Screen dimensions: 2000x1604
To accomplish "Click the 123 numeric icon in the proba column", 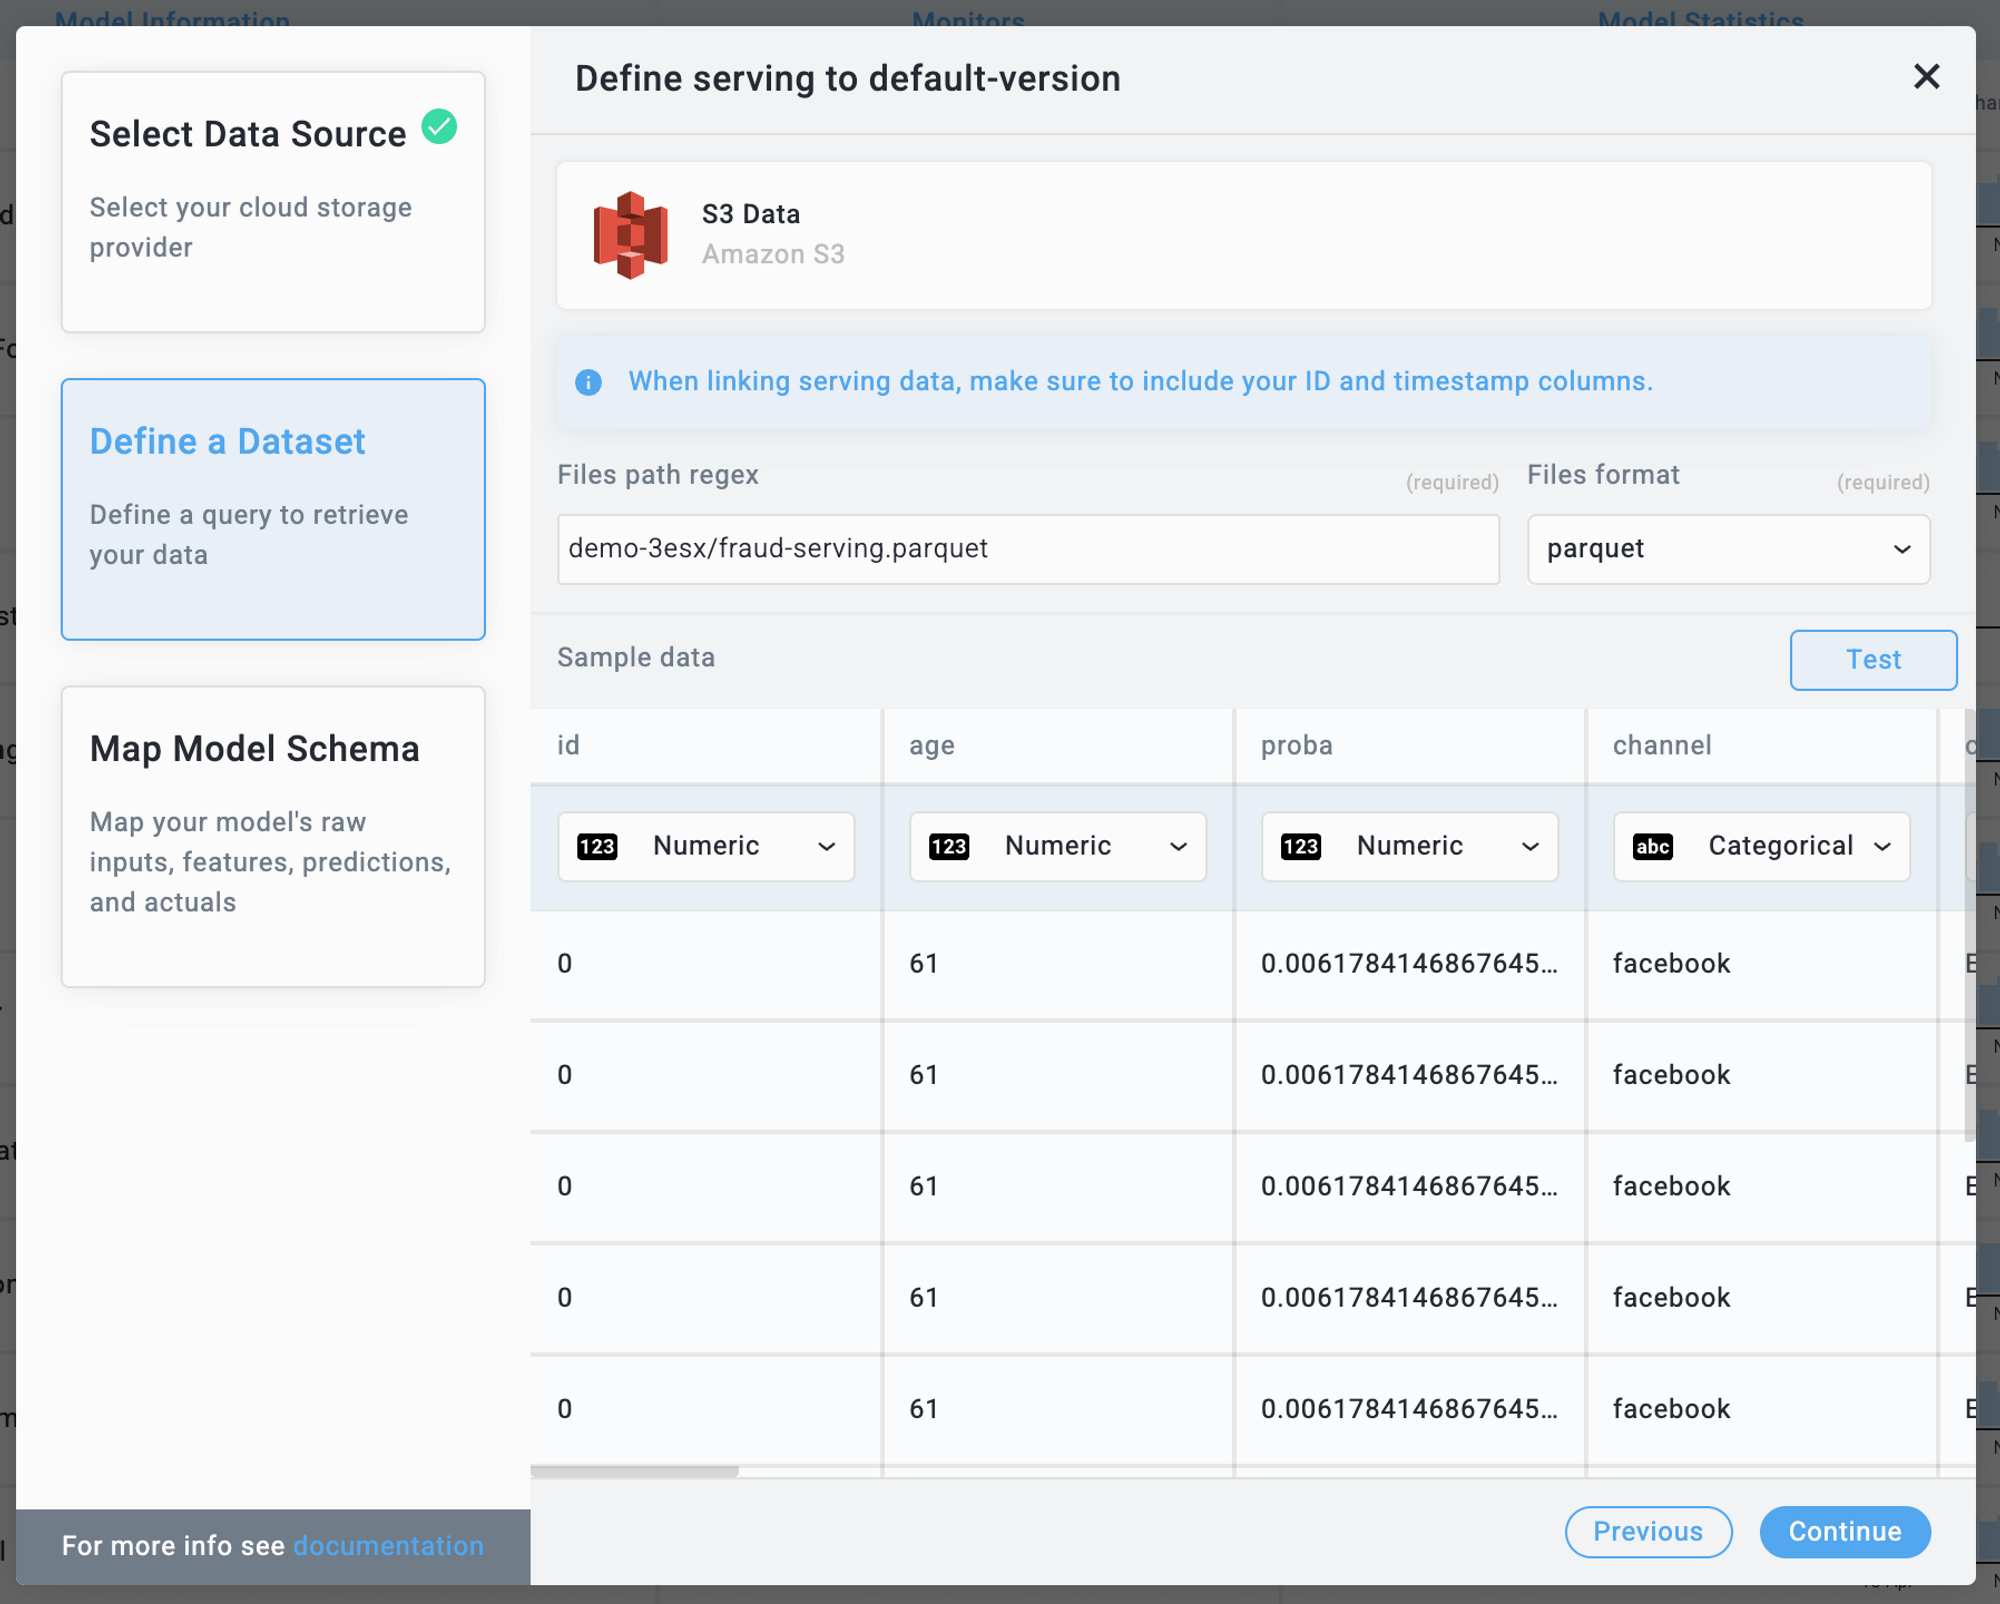I will click(x=1300, y=847).
